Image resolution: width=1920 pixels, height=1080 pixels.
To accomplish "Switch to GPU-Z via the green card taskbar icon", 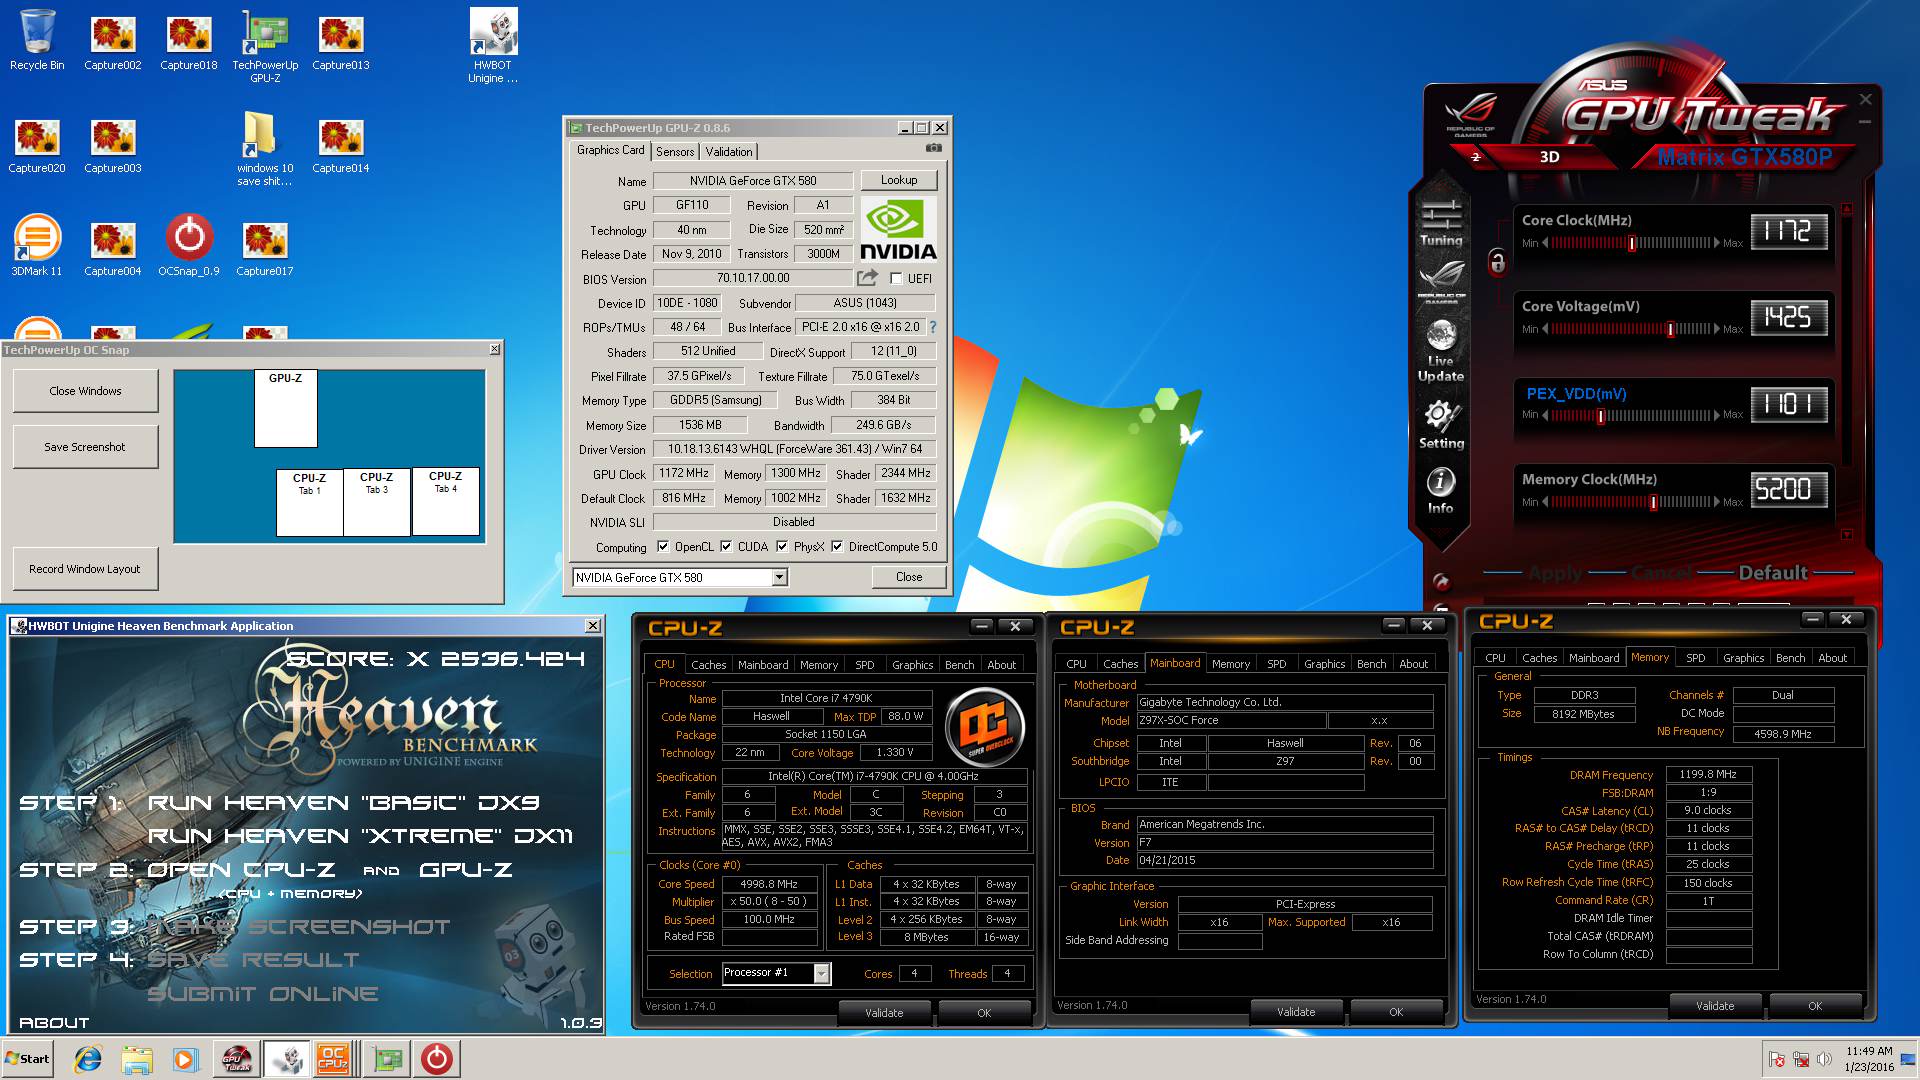I will [387, 1059].
